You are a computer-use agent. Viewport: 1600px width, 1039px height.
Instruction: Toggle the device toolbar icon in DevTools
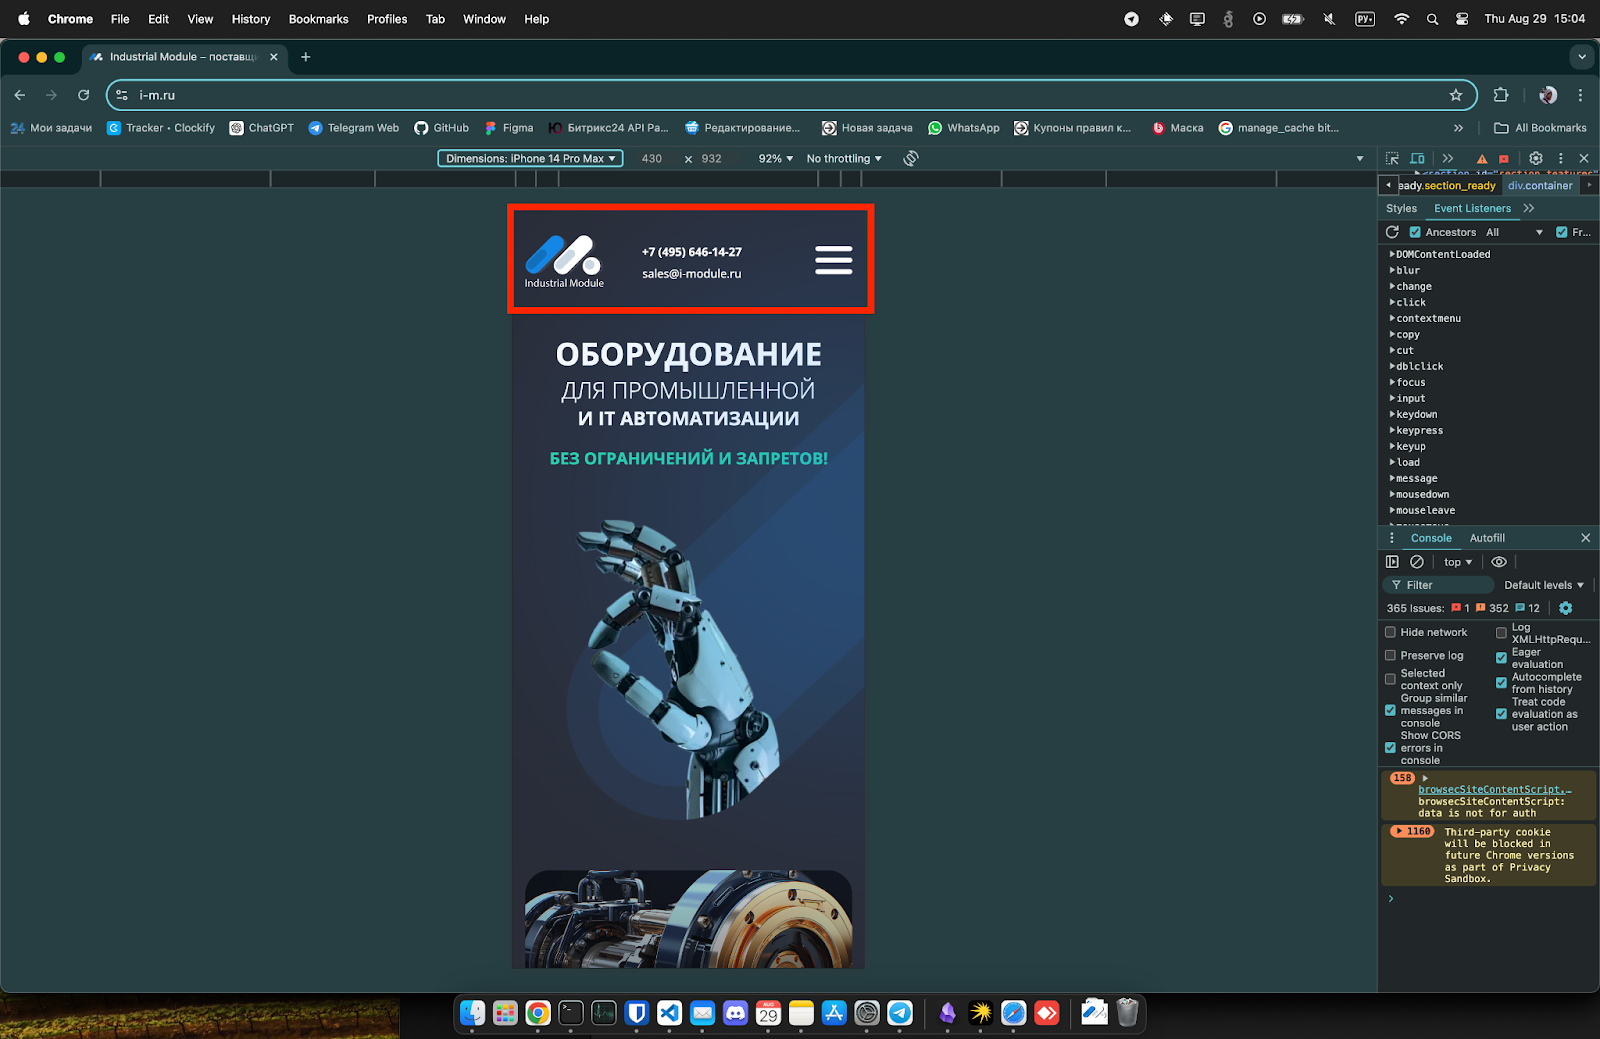(1417, 158)
